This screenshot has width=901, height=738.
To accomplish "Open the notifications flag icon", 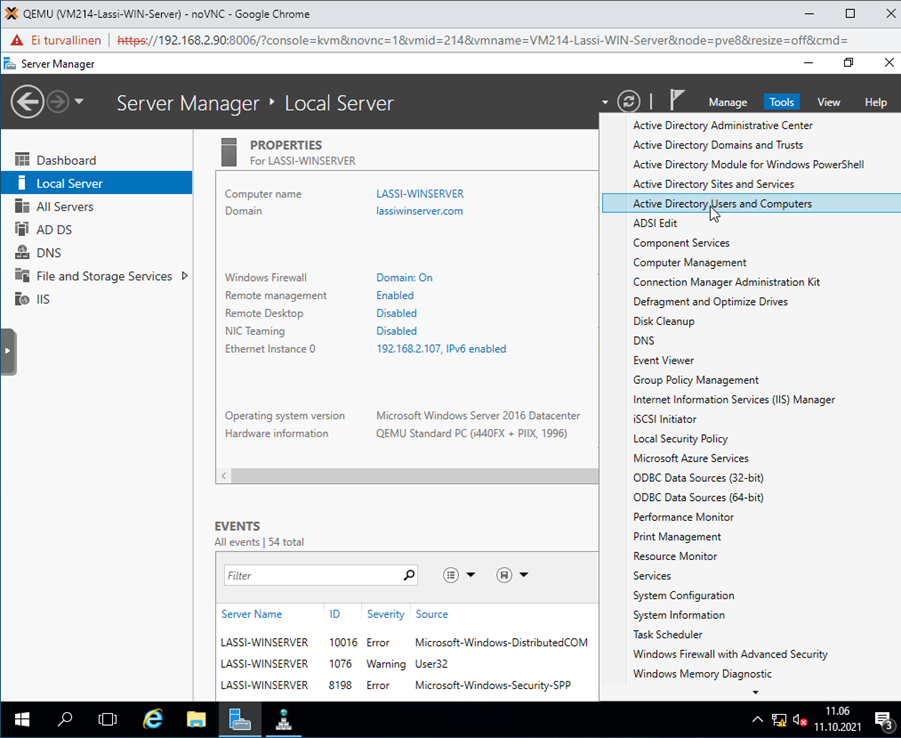I will click(676, 101).
